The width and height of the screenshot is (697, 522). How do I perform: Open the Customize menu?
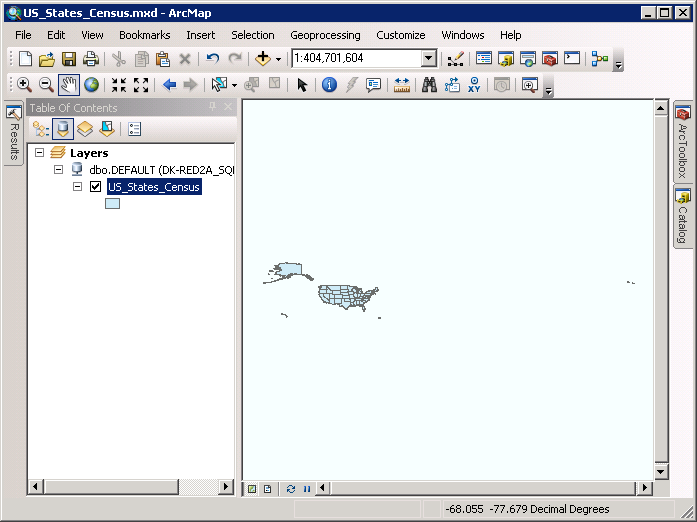[x=401, y=35]
